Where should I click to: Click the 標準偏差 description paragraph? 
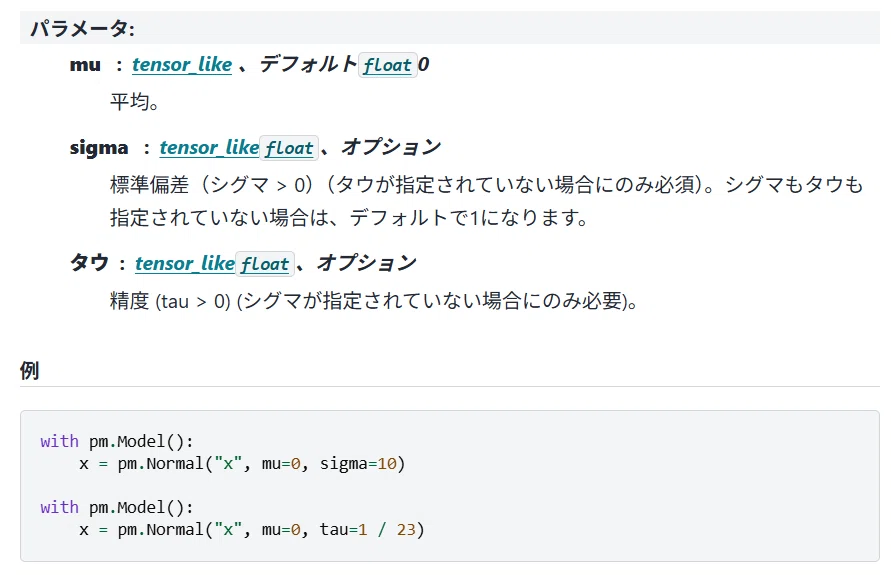click(486, 201)
